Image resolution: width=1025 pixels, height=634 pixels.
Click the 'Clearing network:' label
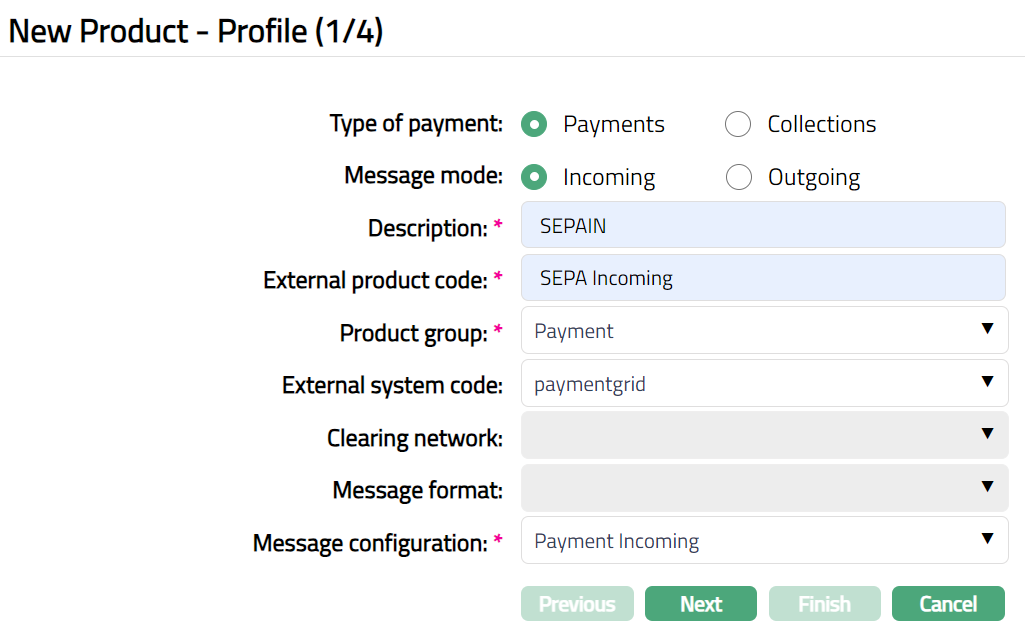pyautogui.click(x=414, y=438)
